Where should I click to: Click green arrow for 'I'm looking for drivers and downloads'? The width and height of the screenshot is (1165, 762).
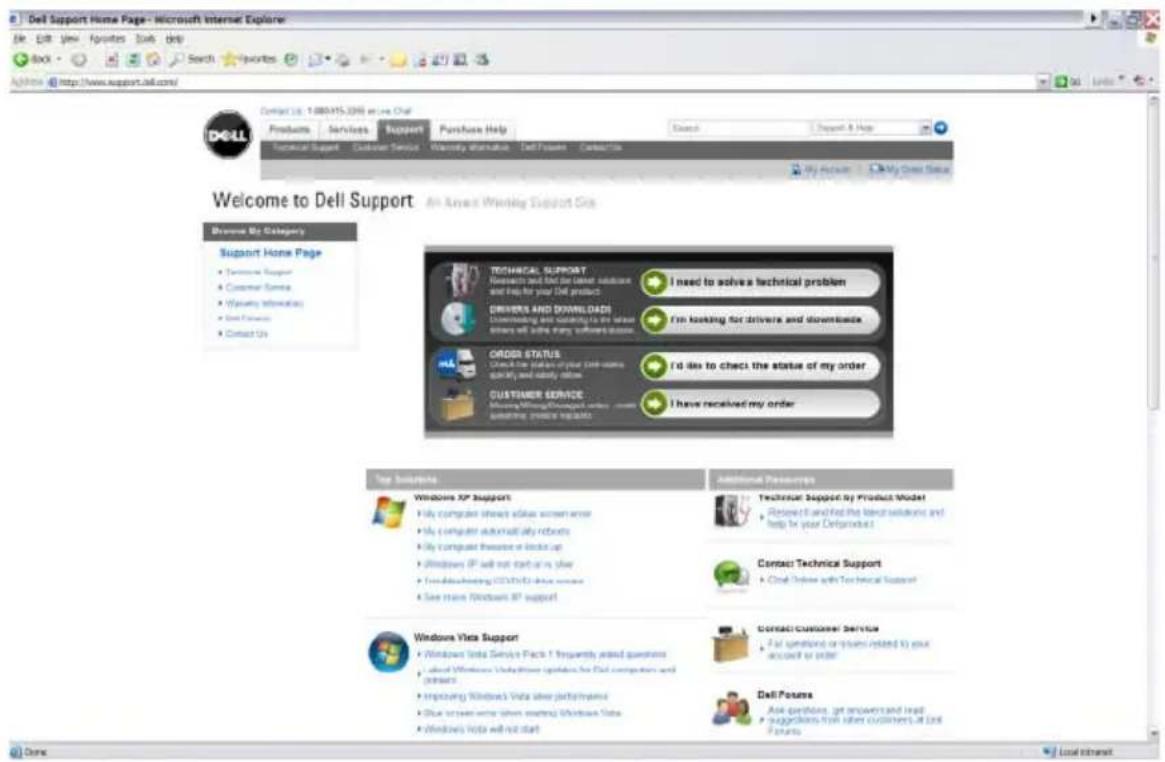click(x=654, y=319)
